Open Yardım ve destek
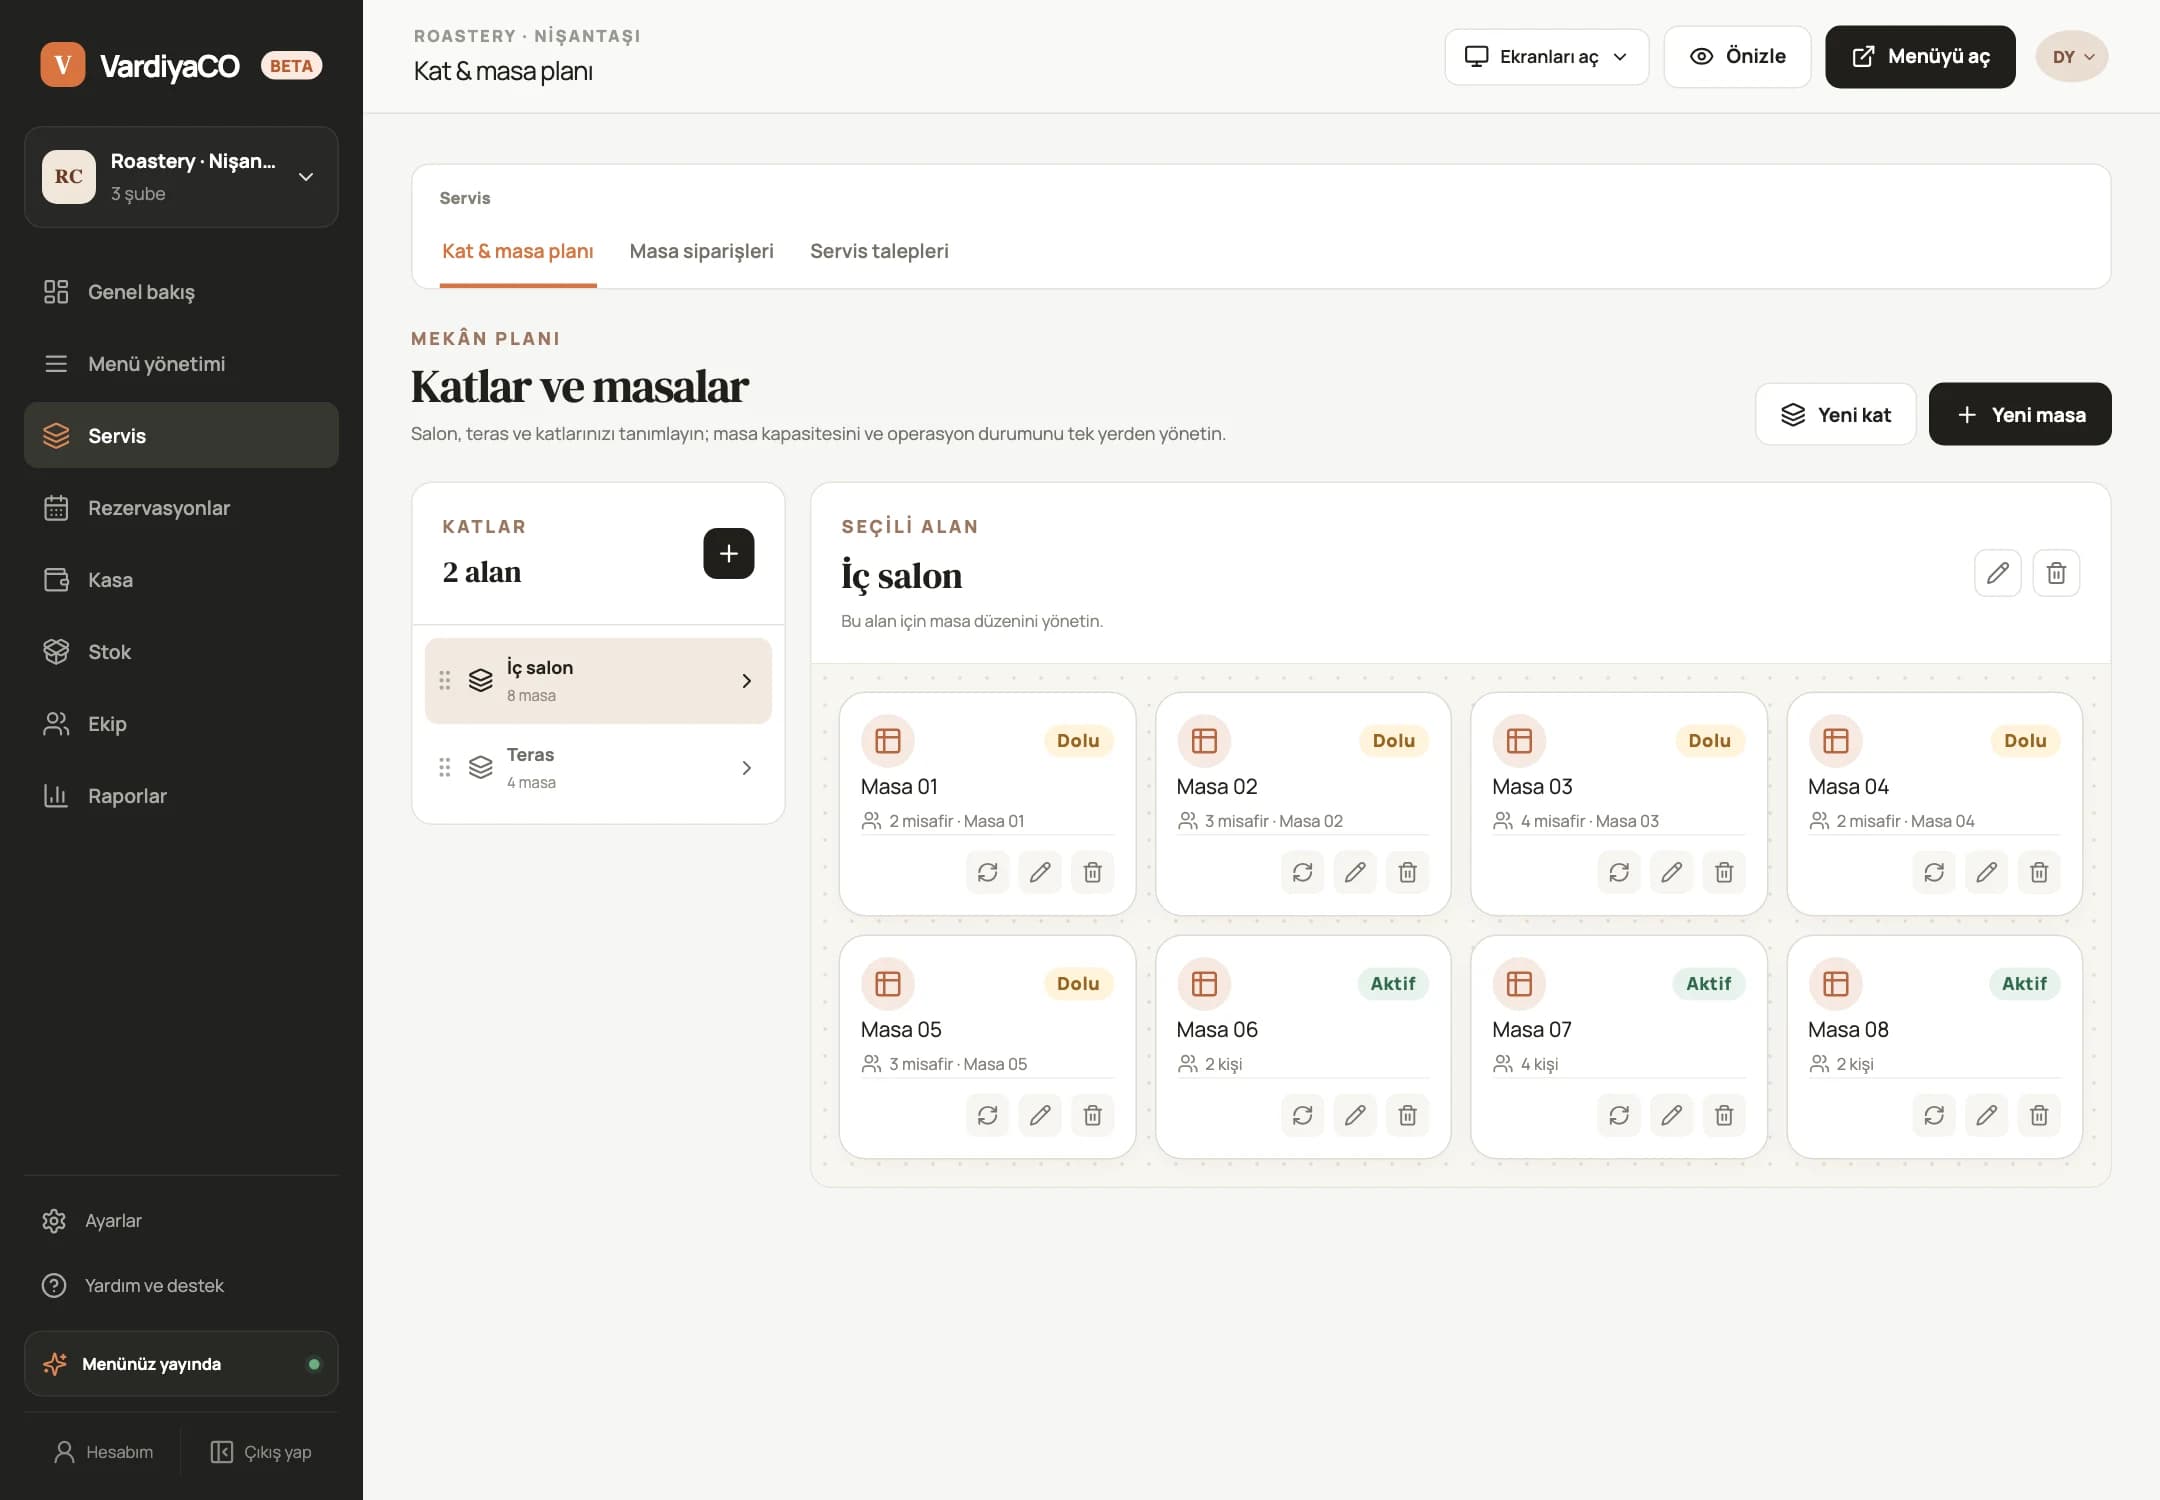The height and width of the screenshot is (1500, 2160). pyautogui.click(x=181, y=1286)
